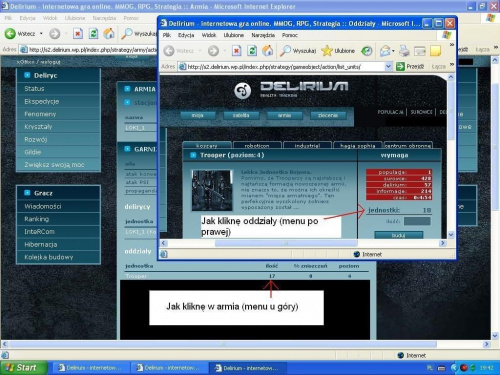Switch to the robotkon tab
The width and height of the screenshot is (500, 375).
click(257, 145)
